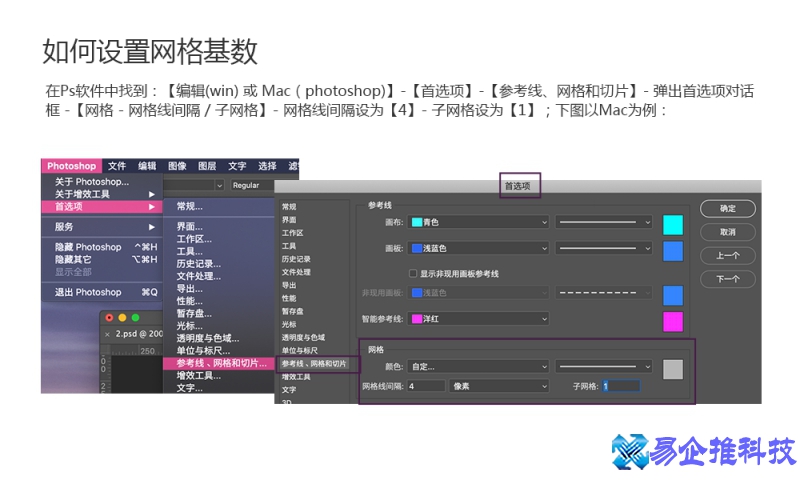Close the 2.psd document tab
The width and height of the screenshot is (800, 480).
point(107,335)
